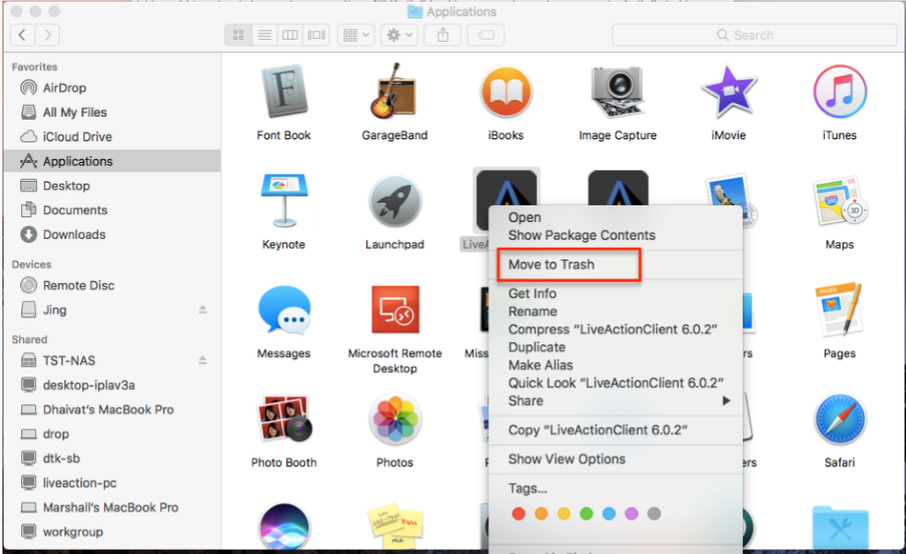Apply the orange tag color

pos(541,514)
